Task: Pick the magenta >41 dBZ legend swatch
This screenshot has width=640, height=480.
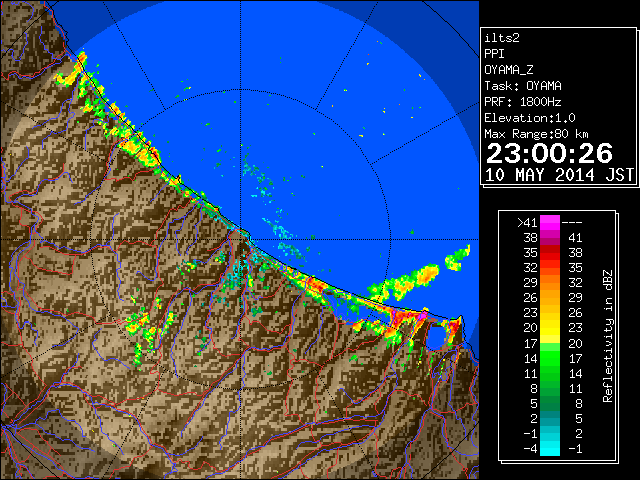Action: (x=550, y=222)
